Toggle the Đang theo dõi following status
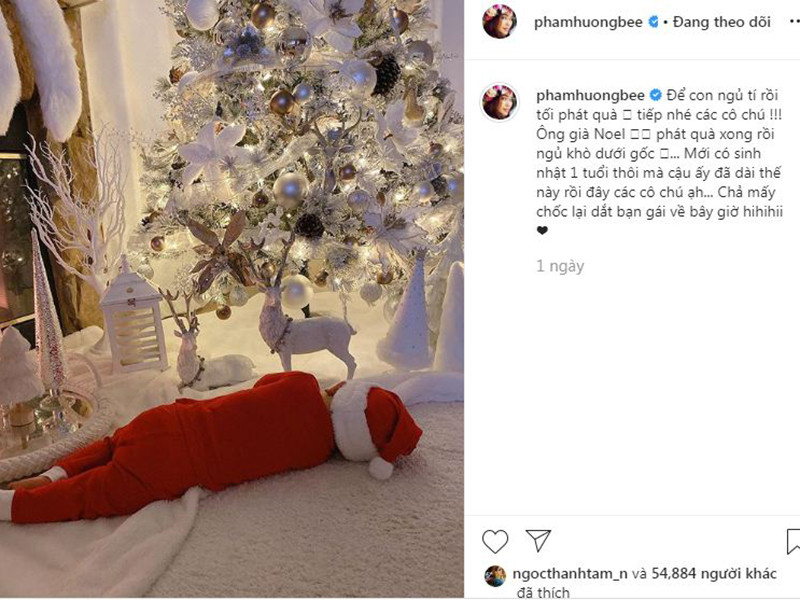Image resolution: width=800 pixels, height=600 pixels. coord(722,22)
